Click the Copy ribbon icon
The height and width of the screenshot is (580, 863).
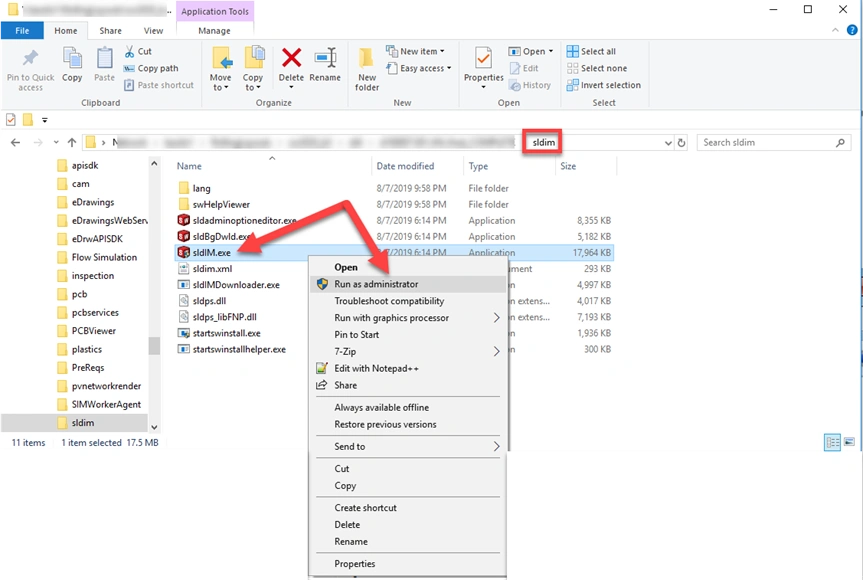click(x=72, y=58)
